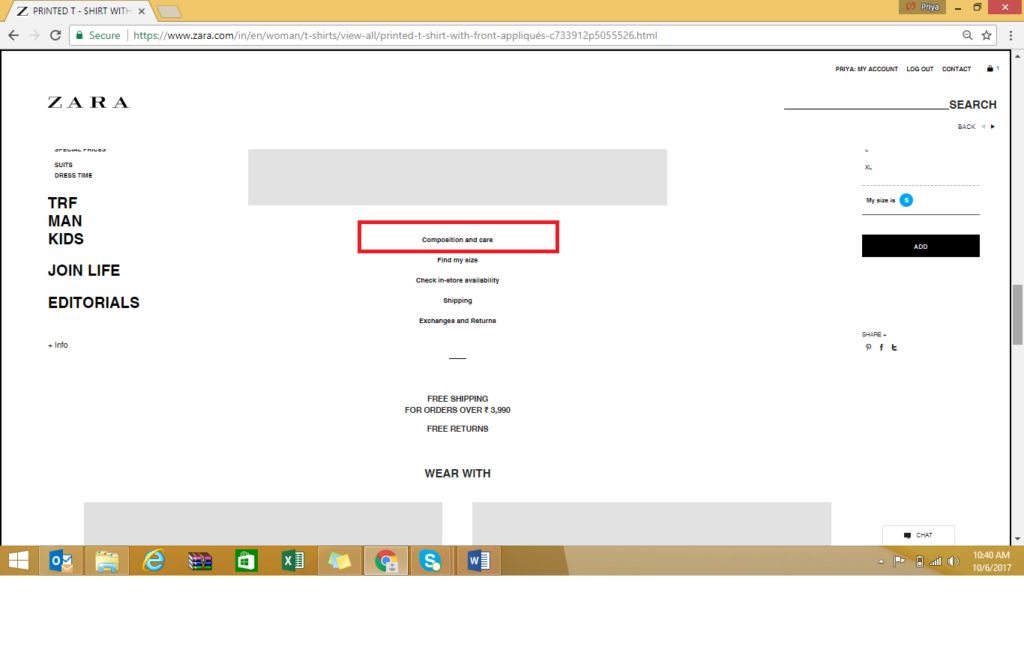This screenshot has height=652, width=1024.
Task: Select size XL
Action: [x=868, y=167]
